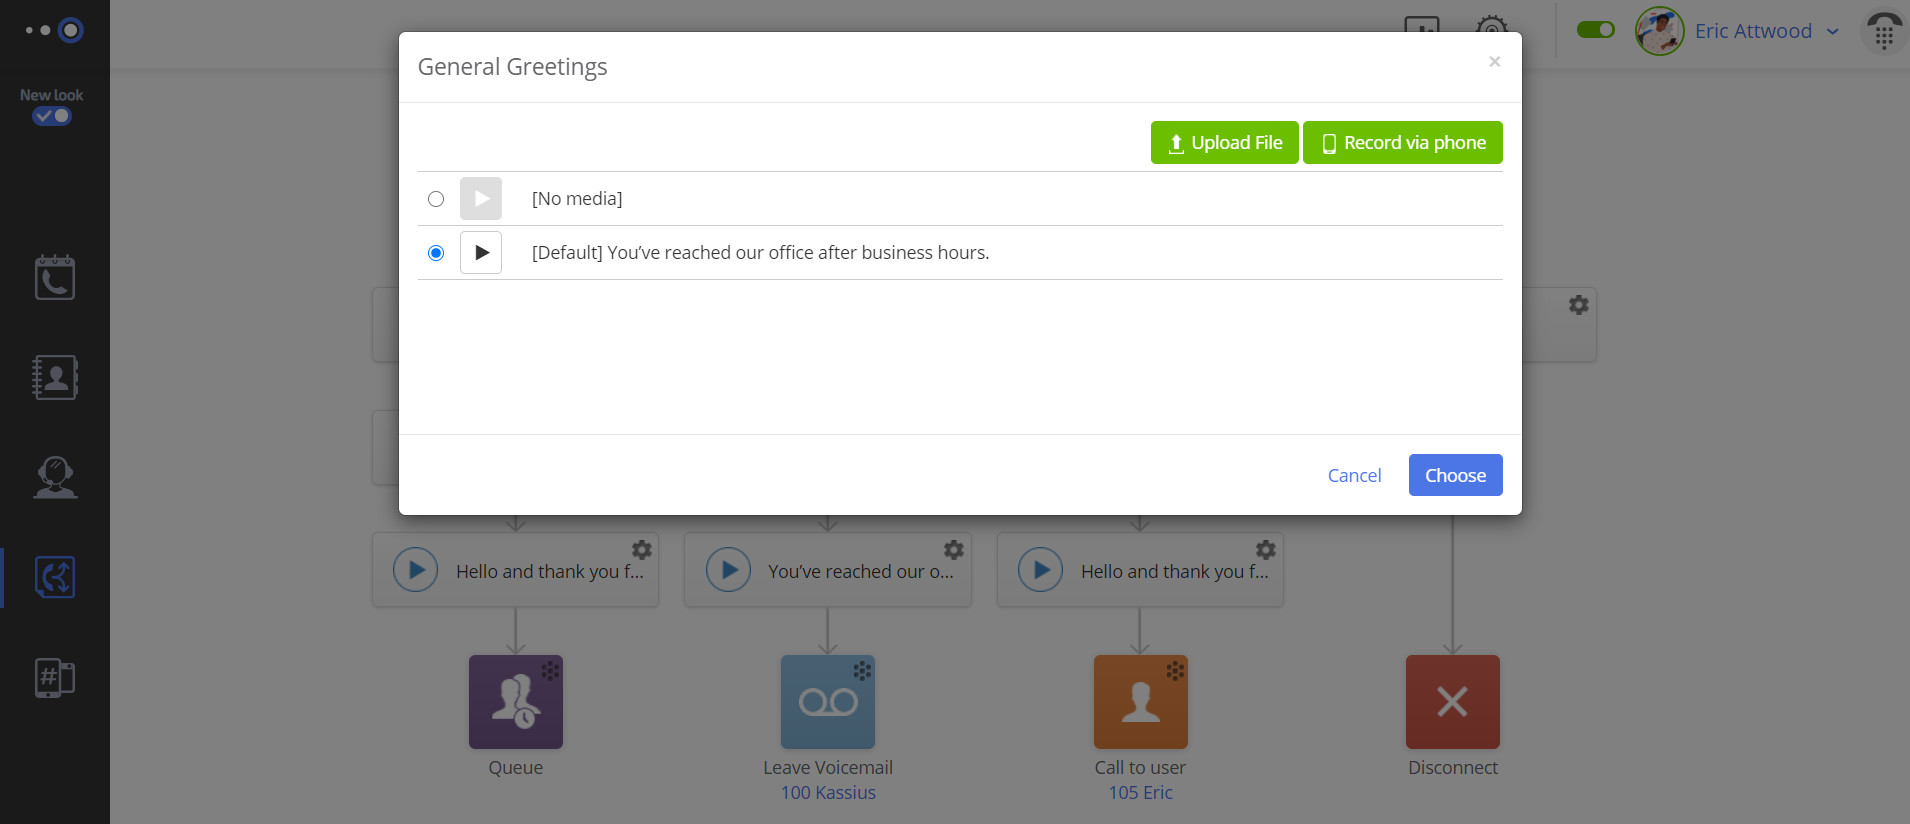Play the first Hello and thank you greeting

pyautogui.click(x=416, y=570)
